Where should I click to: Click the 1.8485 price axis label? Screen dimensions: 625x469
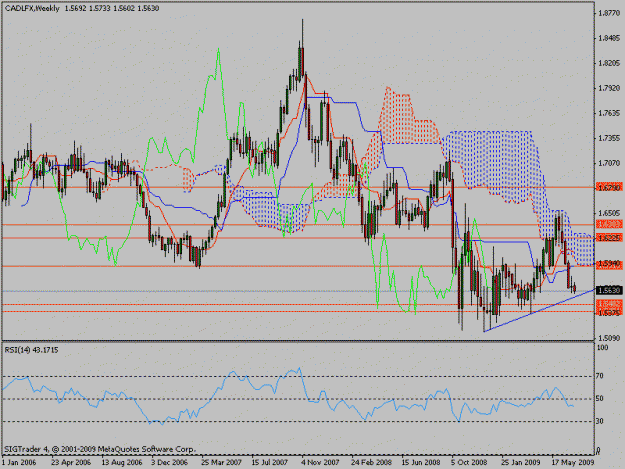tap(609, 38)
